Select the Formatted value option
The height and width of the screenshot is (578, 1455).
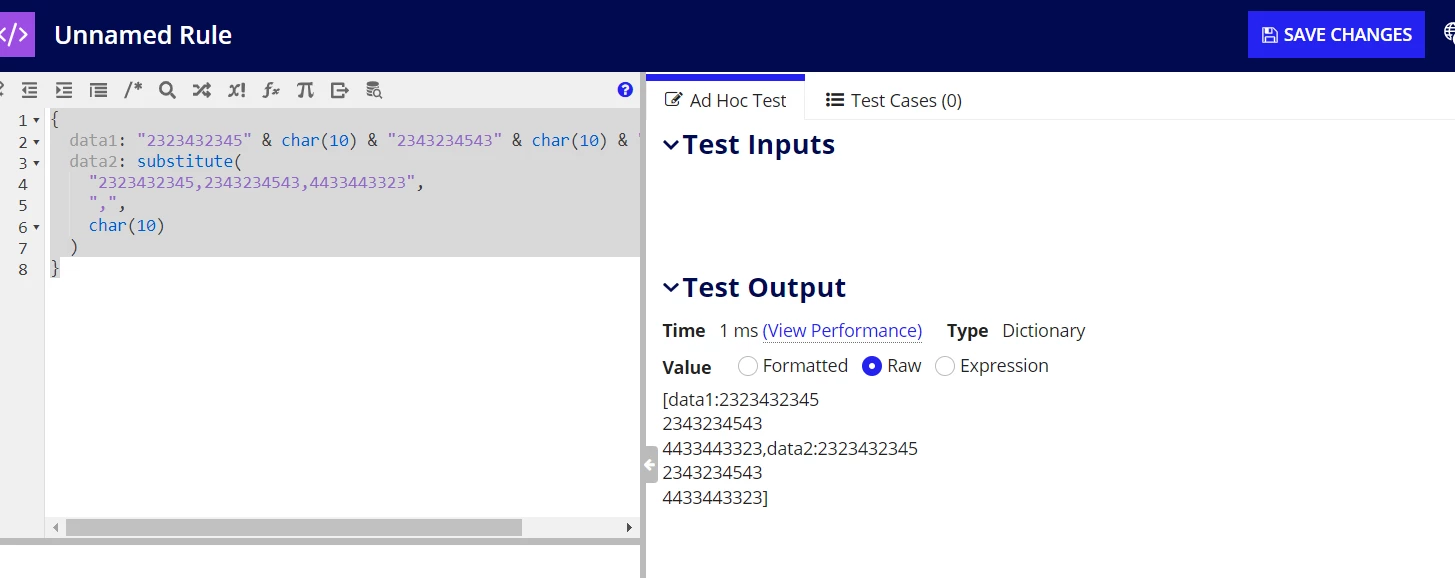pos(748,366)
